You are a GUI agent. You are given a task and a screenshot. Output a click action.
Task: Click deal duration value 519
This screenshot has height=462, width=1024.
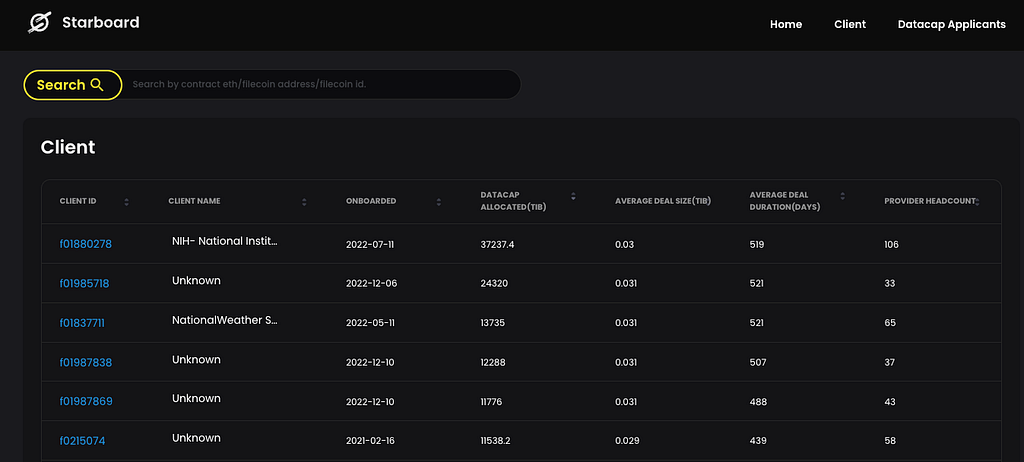(757, 245)
